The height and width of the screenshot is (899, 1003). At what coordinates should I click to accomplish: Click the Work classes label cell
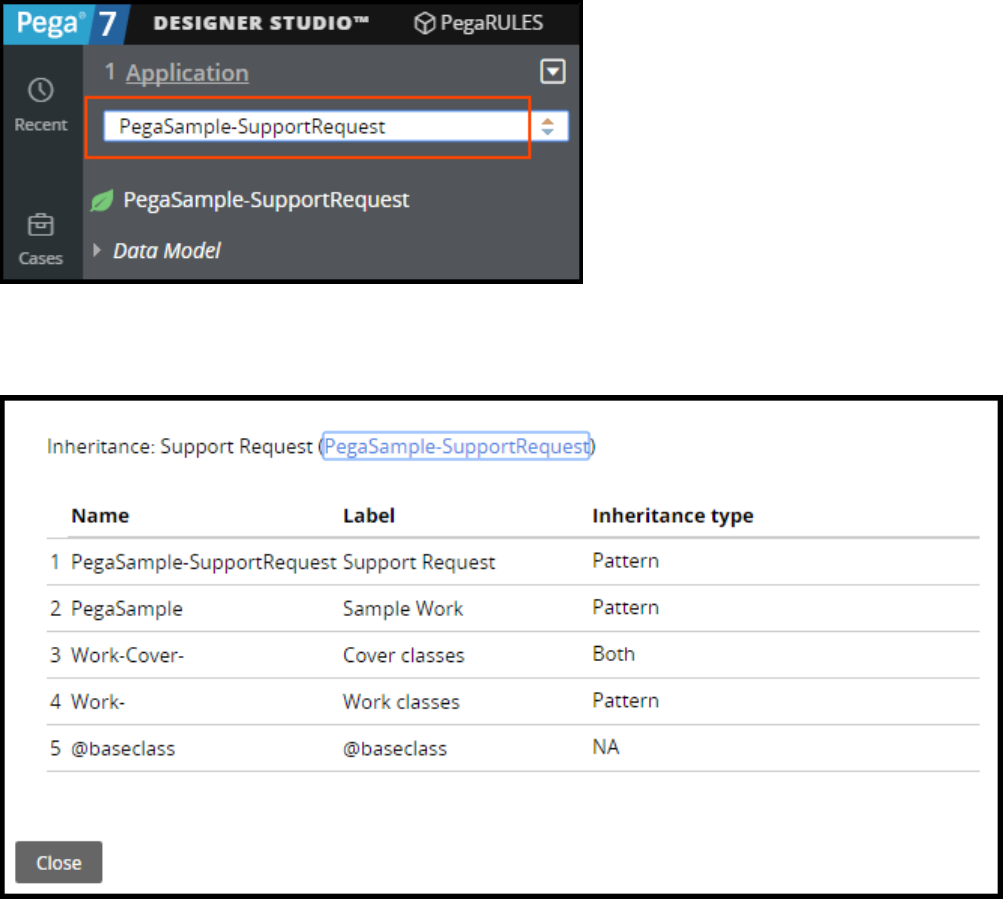(x=401, y=702)
